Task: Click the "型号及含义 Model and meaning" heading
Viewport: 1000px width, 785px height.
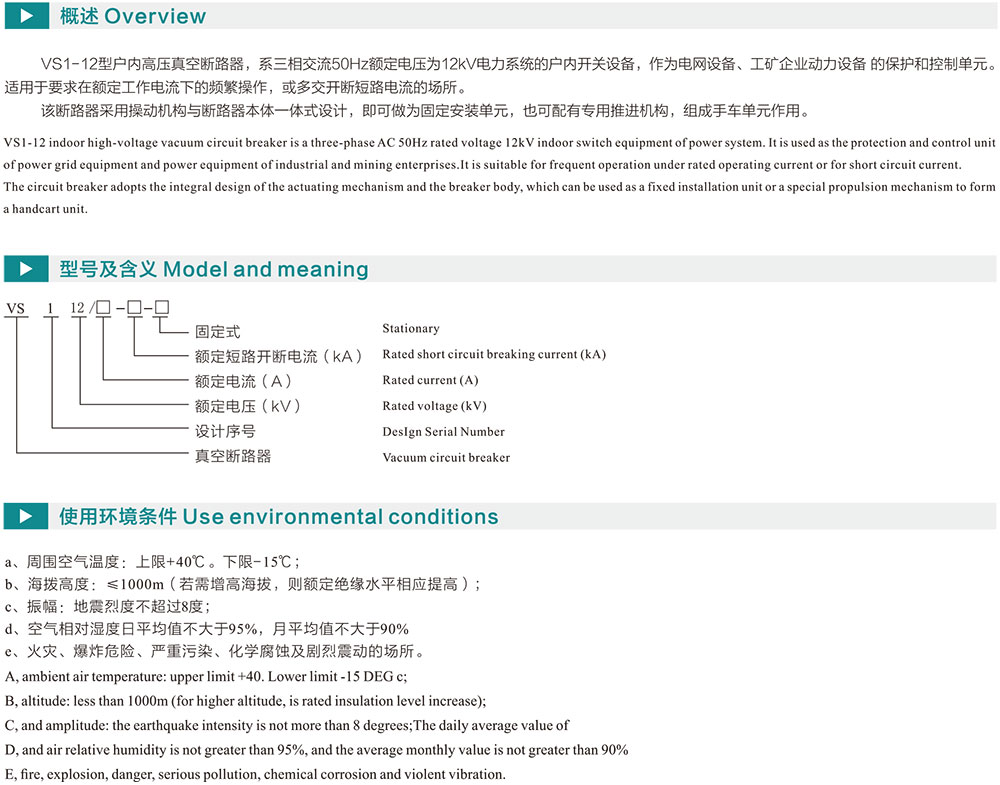Action: pyautogui.click(x=213, y=269)
